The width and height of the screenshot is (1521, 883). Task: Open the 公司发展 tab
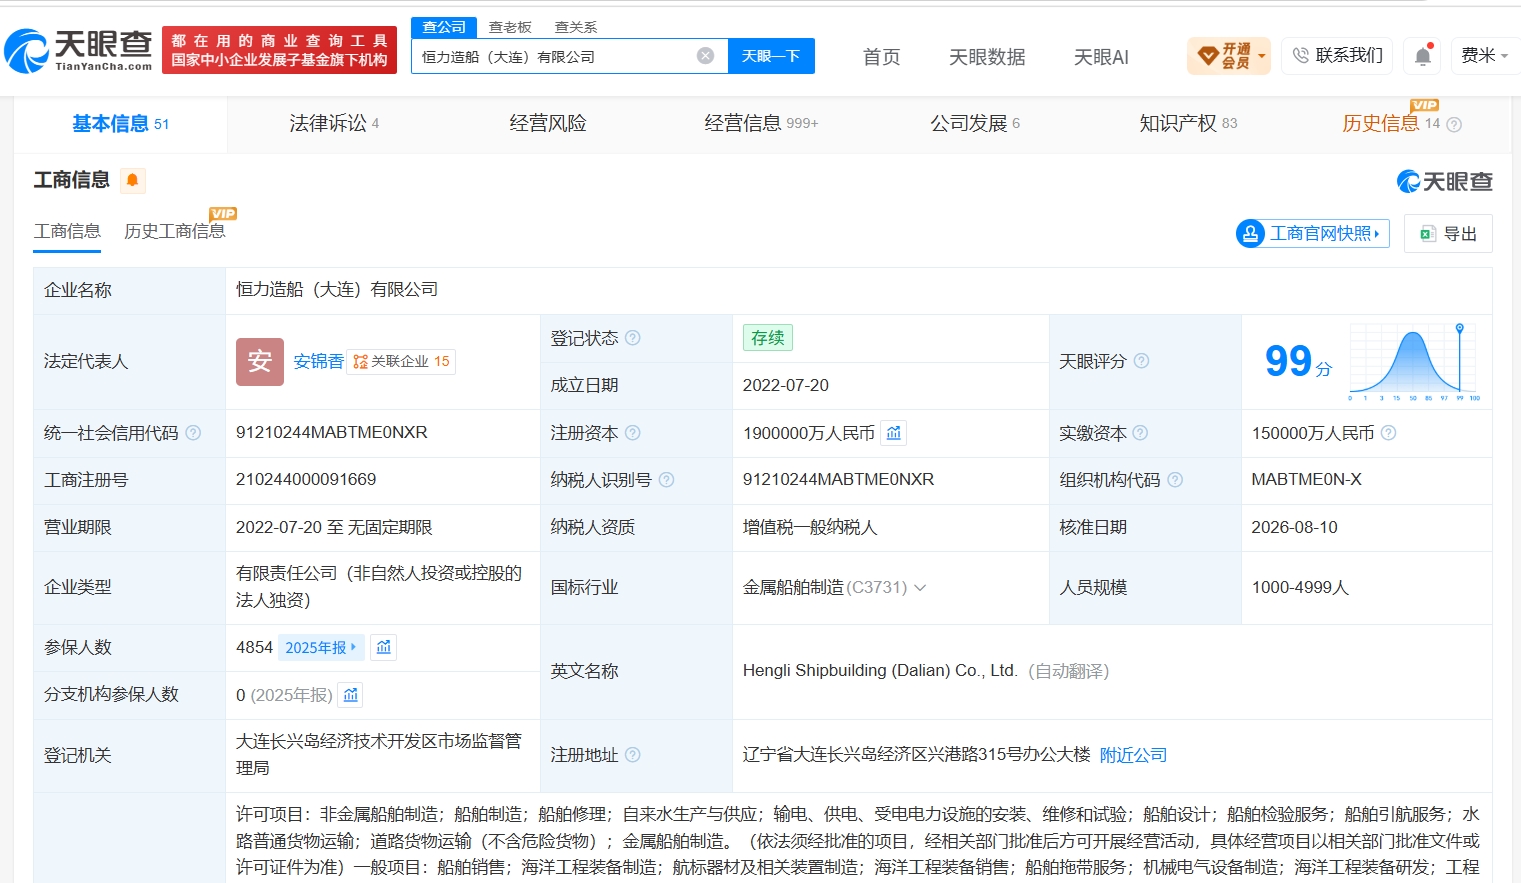tap(975, 124)
